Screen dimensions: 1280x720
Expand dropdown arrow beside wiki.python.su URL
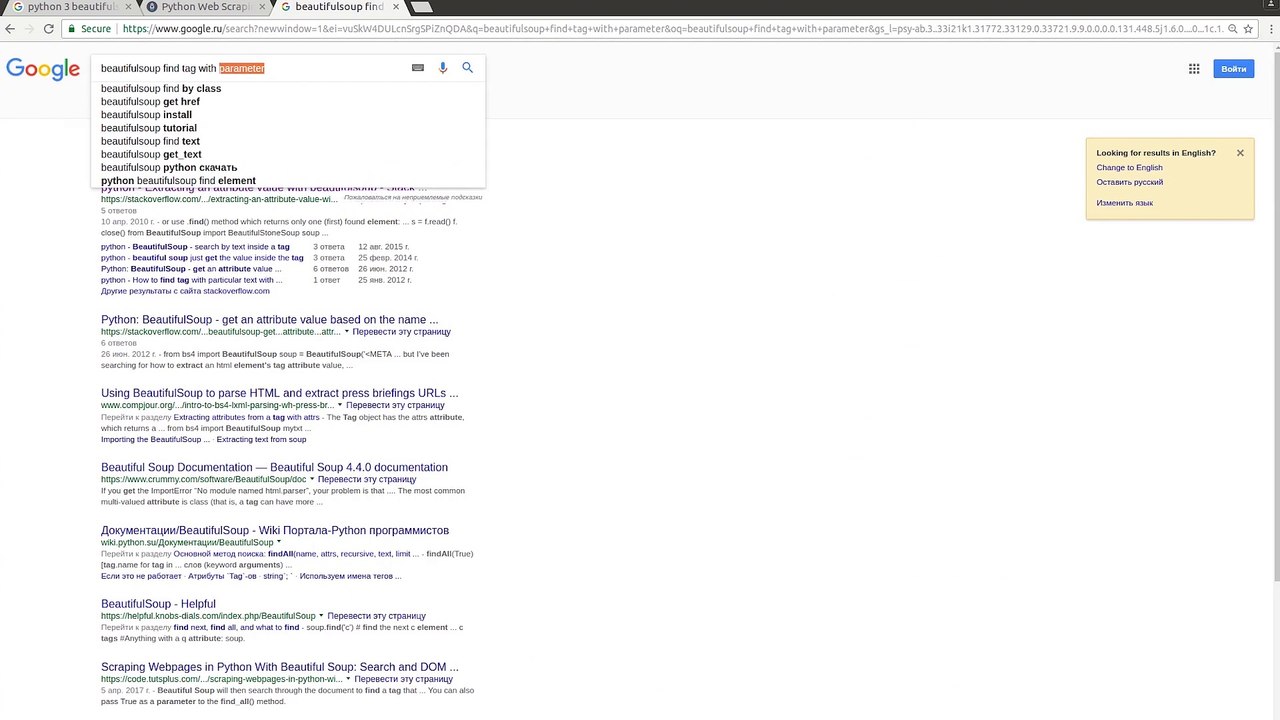point(279,542)
